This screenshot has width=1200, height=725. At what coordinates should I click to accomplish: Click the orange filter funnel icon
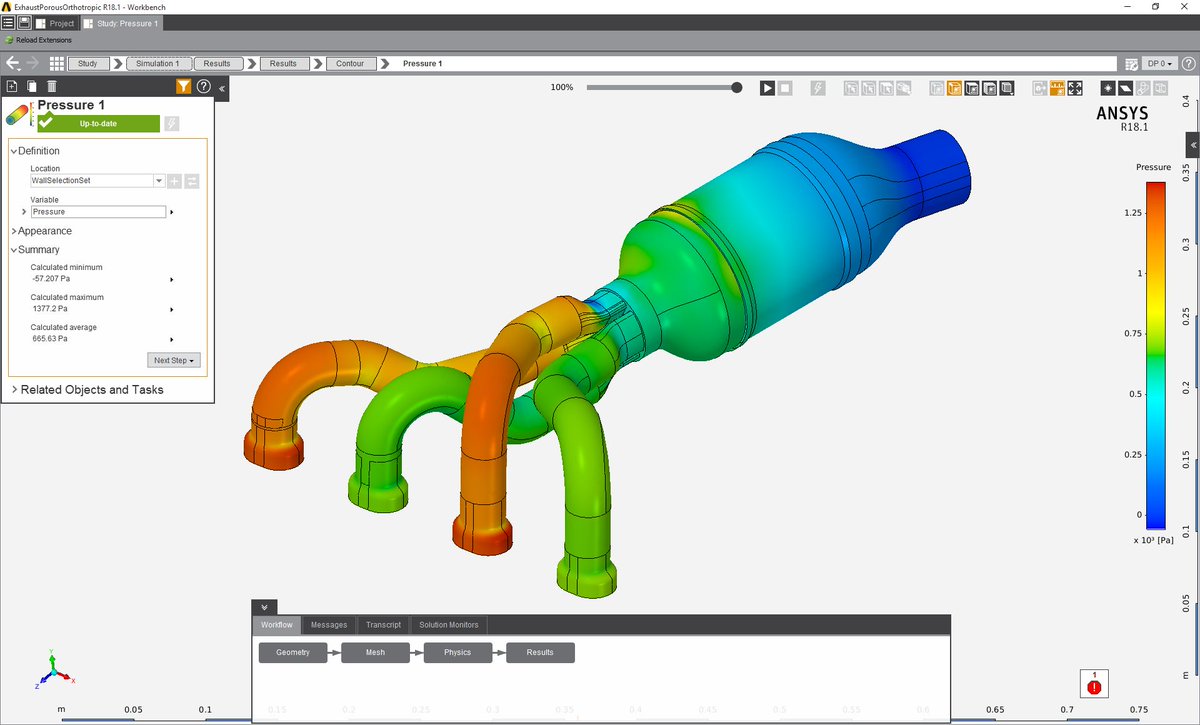click(x=183, y=87)
